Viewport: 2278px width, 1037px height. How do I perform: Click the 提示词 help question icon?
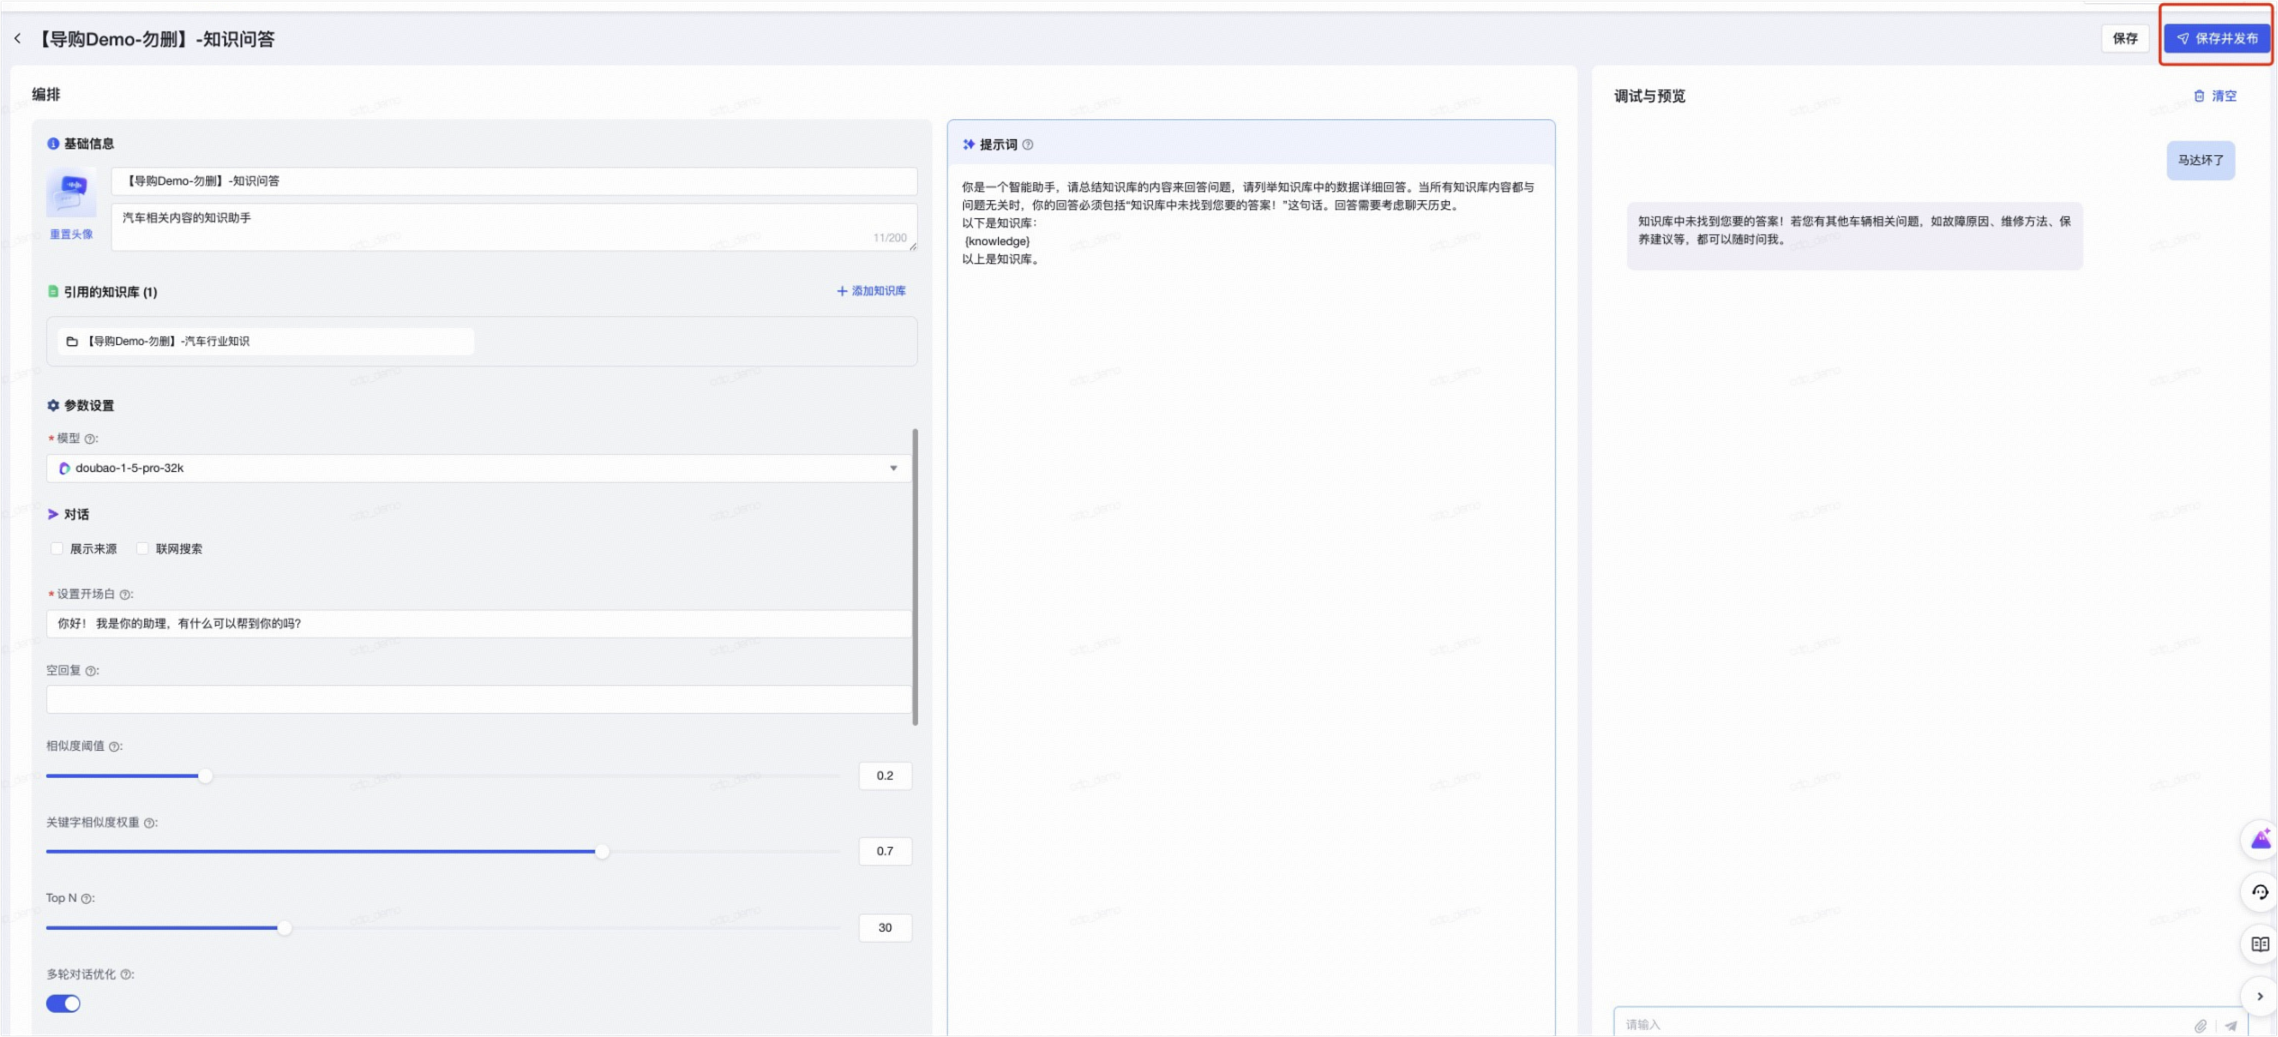pyautogui.click(x=1028, y=145)
